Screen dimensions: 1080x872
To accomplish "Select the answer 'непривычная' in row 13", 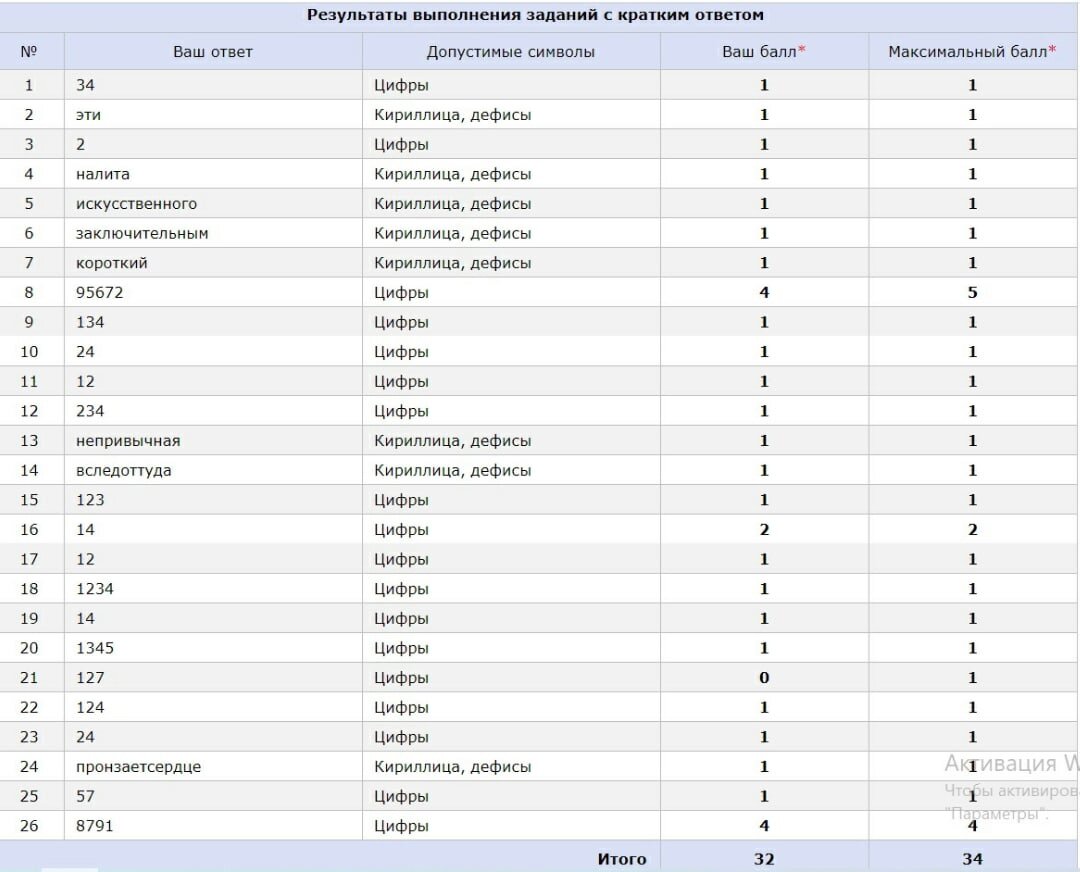I will point(128,441).
